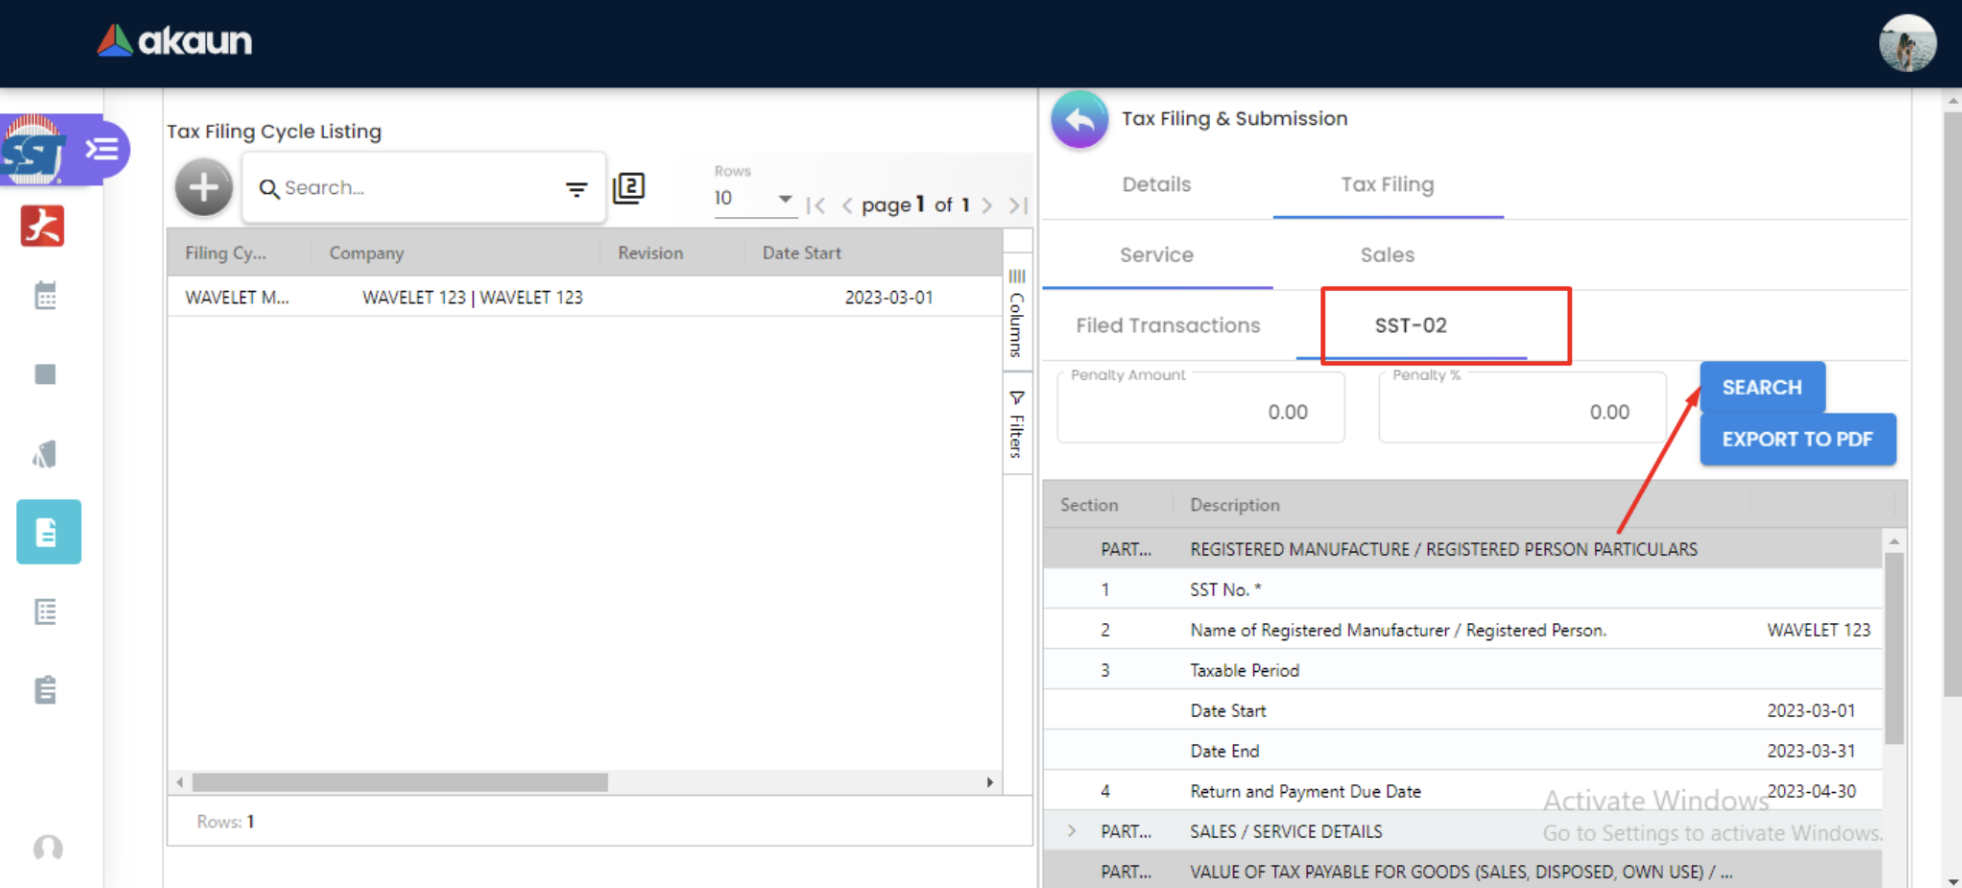Click the numbered pages icon next to search
The width and height of the screenshot is (1962, 888).
628,188
